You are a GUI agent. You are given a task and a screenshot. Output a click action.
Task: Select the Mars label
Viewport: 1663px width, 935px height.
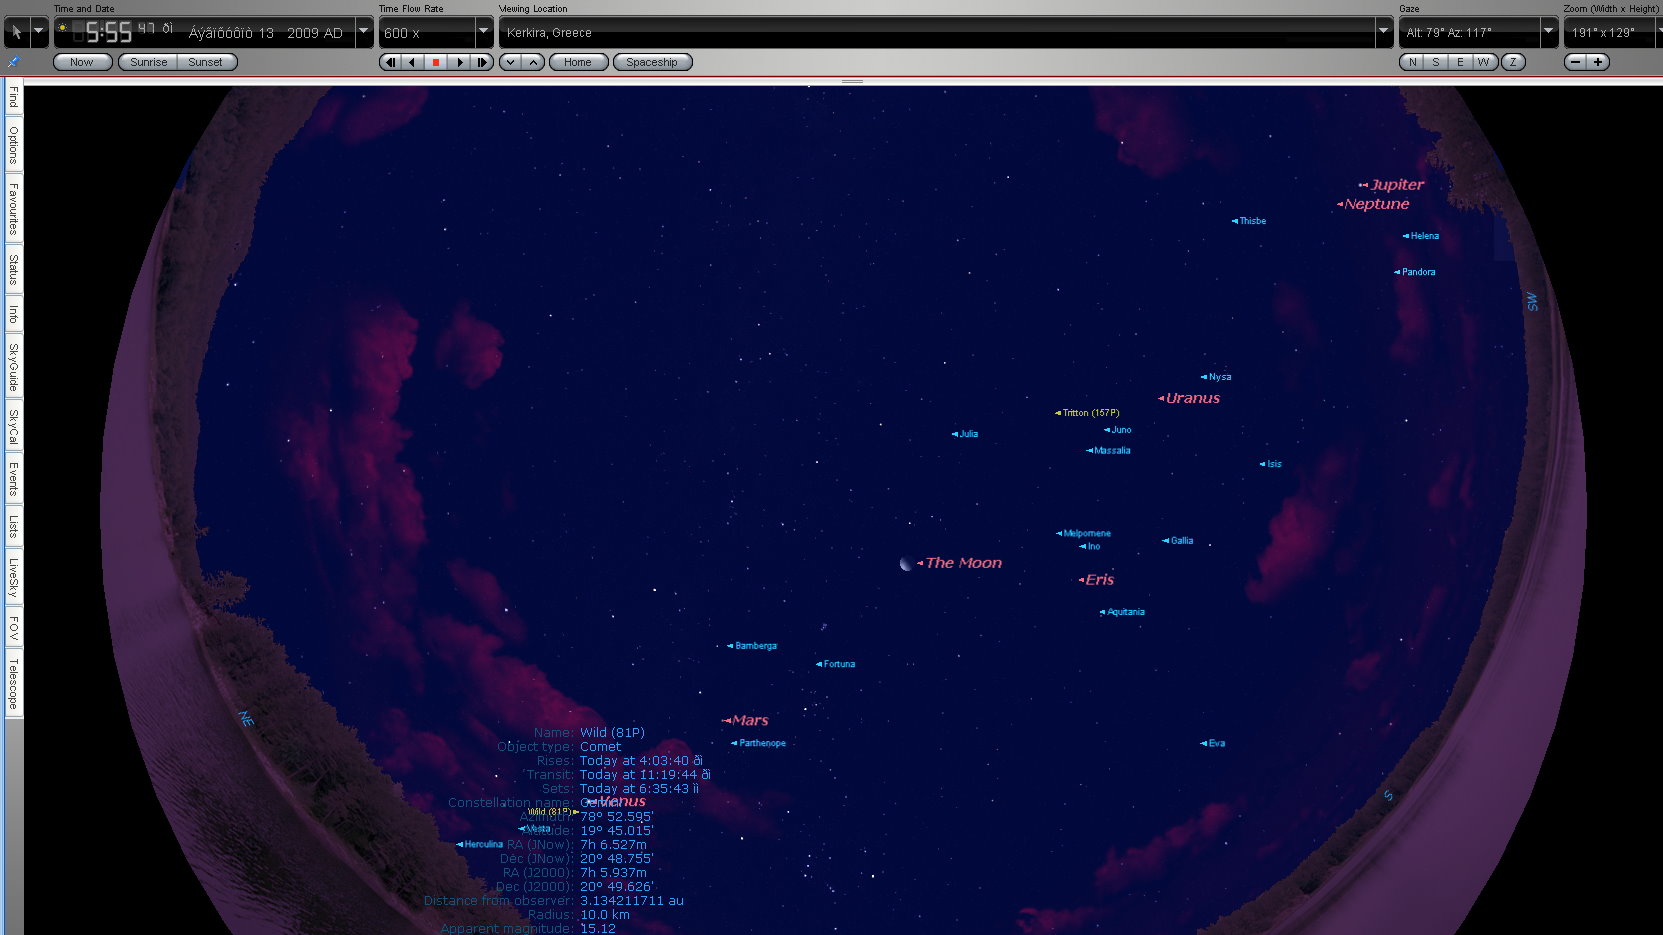[x=750, y=720]
